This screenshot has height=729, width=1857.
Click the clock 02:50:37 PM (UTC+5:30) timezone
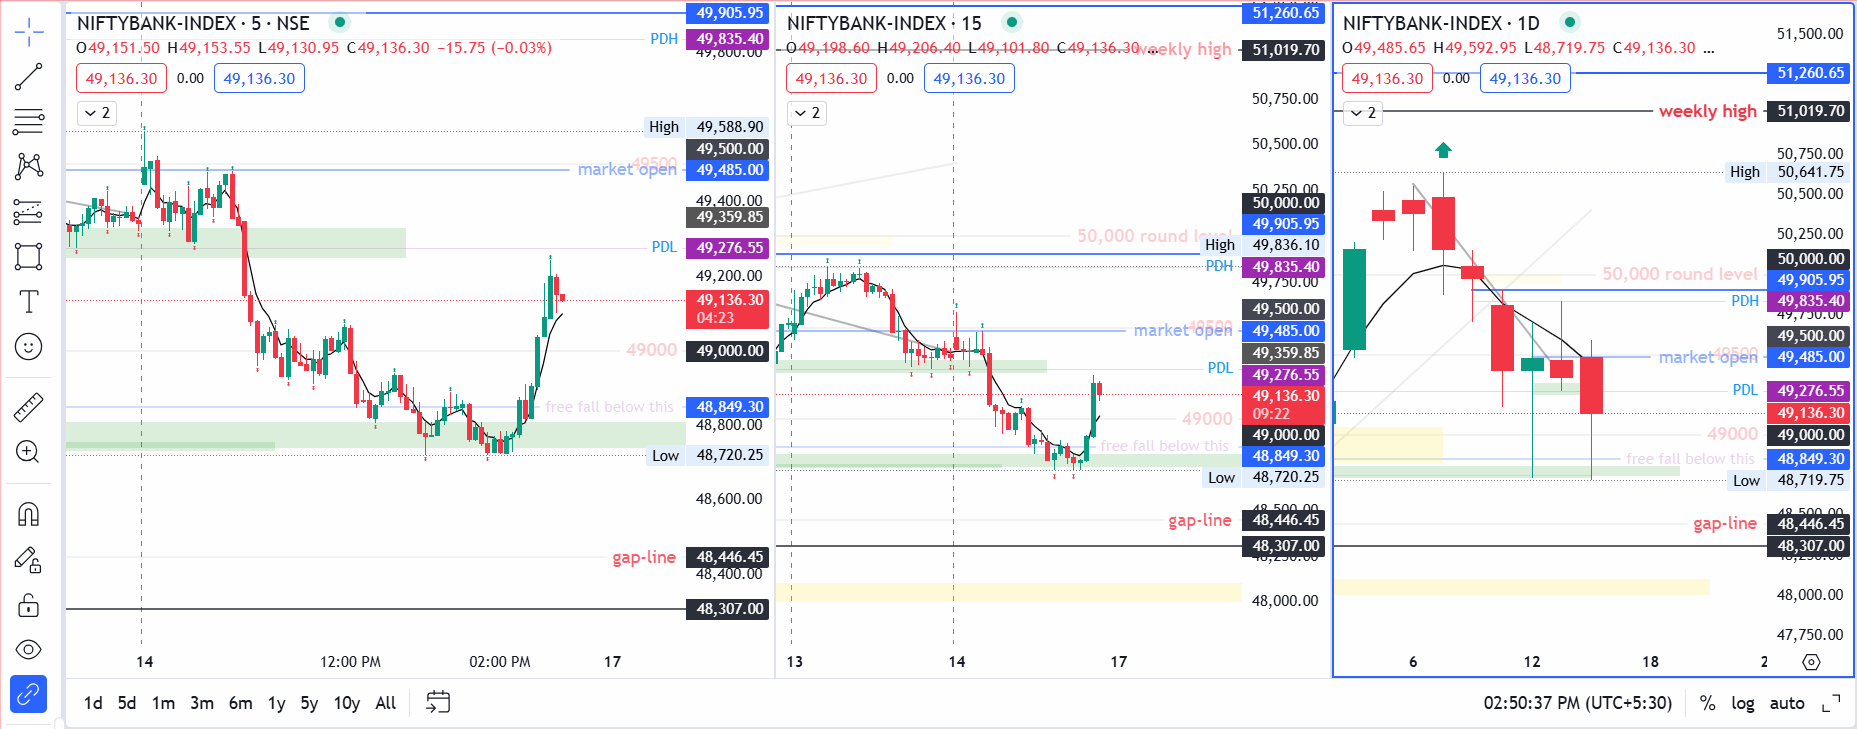[x=1578, y=703]
